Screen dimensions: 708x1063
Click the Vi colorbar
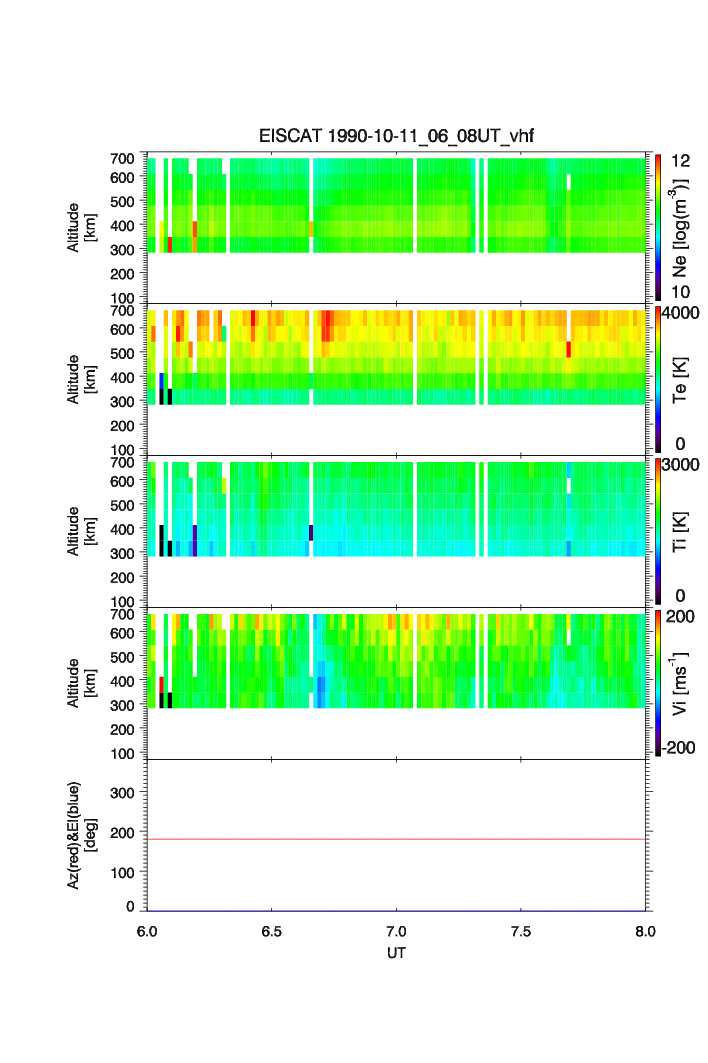pyautogui.click(x=658, y=683)
